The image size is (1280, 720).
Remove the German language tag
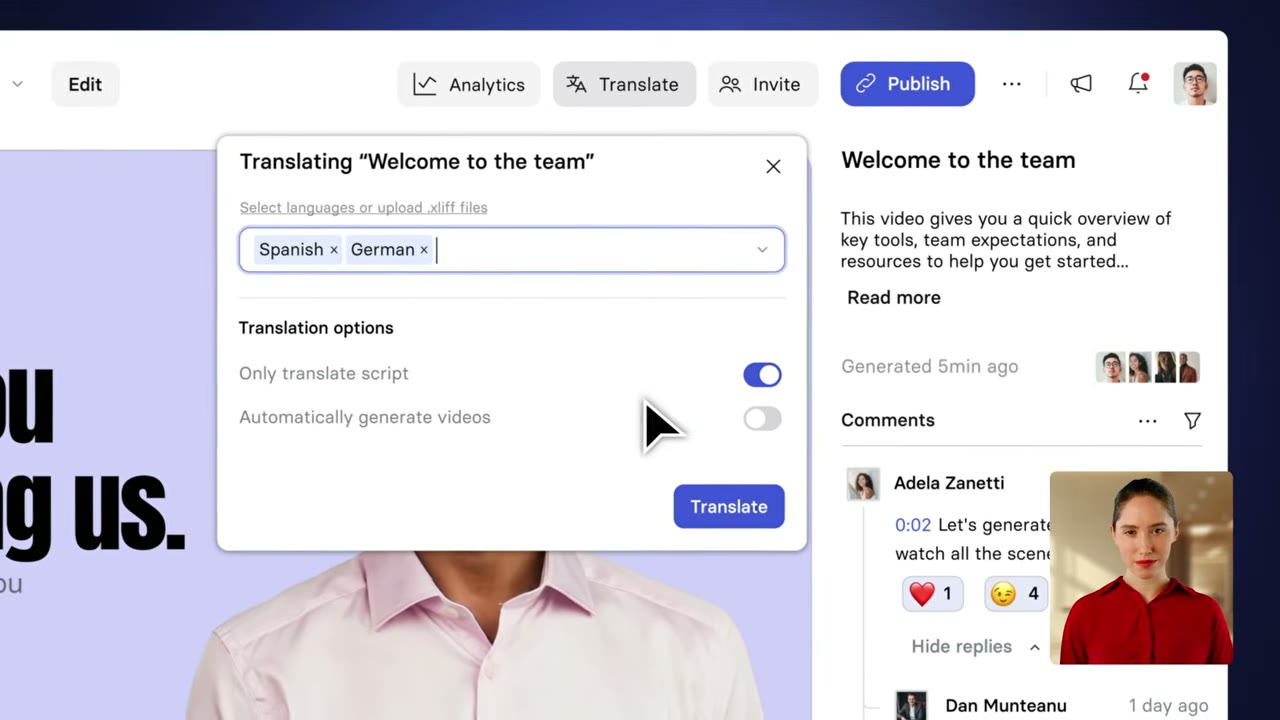424,250
